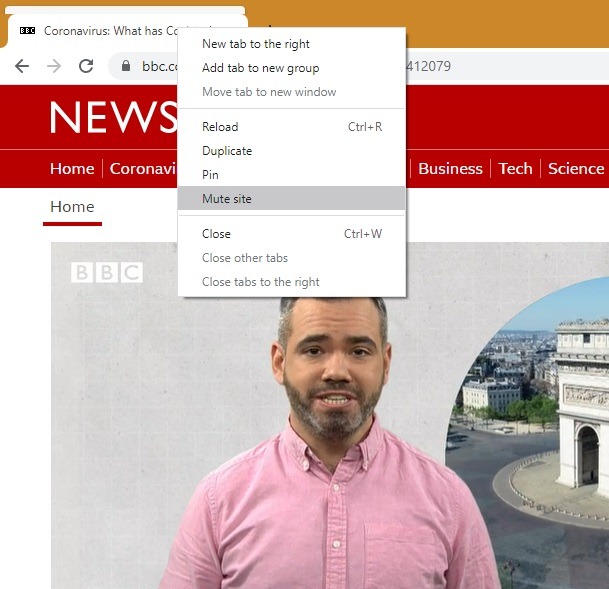This screenshot has height=589, width=609.
Task: Choose Close in the tab context menu
Action: coord(216,234)
